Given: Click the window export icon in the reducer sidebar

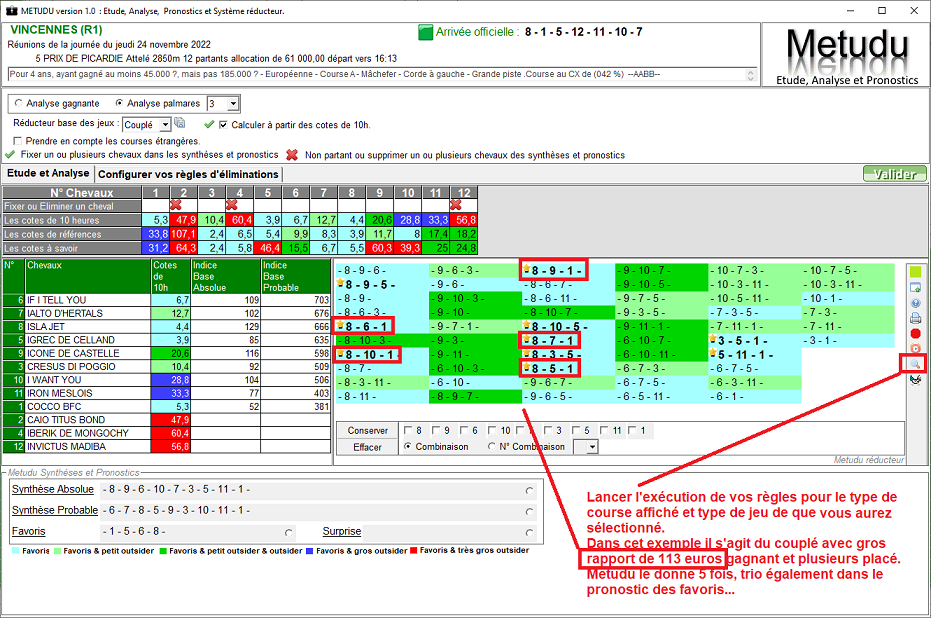Looking at the screenshot, I should [x=915, y=287].
